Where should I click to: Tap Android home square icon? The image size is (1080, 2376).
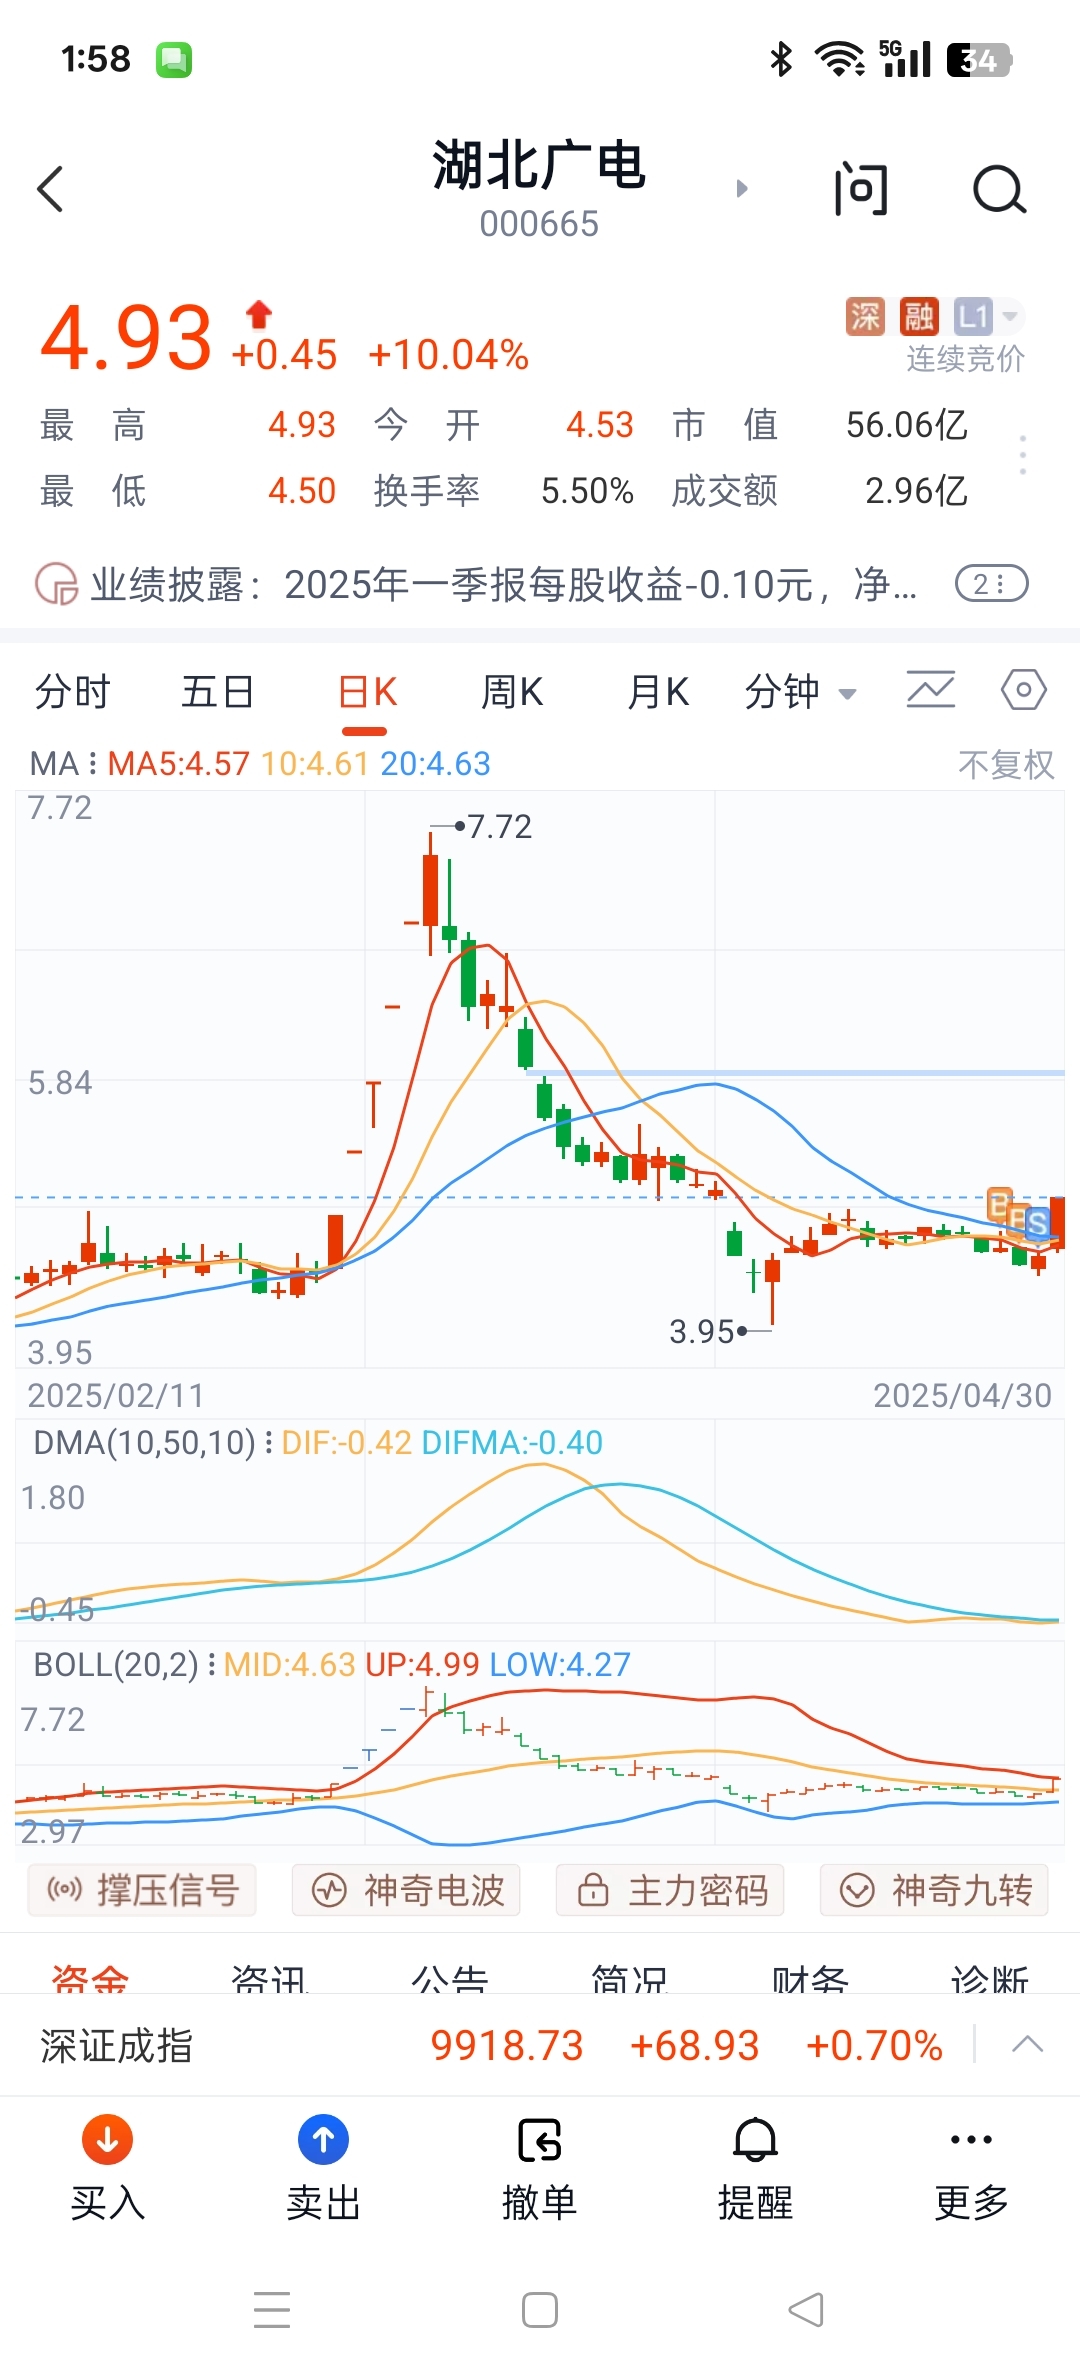[x=540, y=2310]
